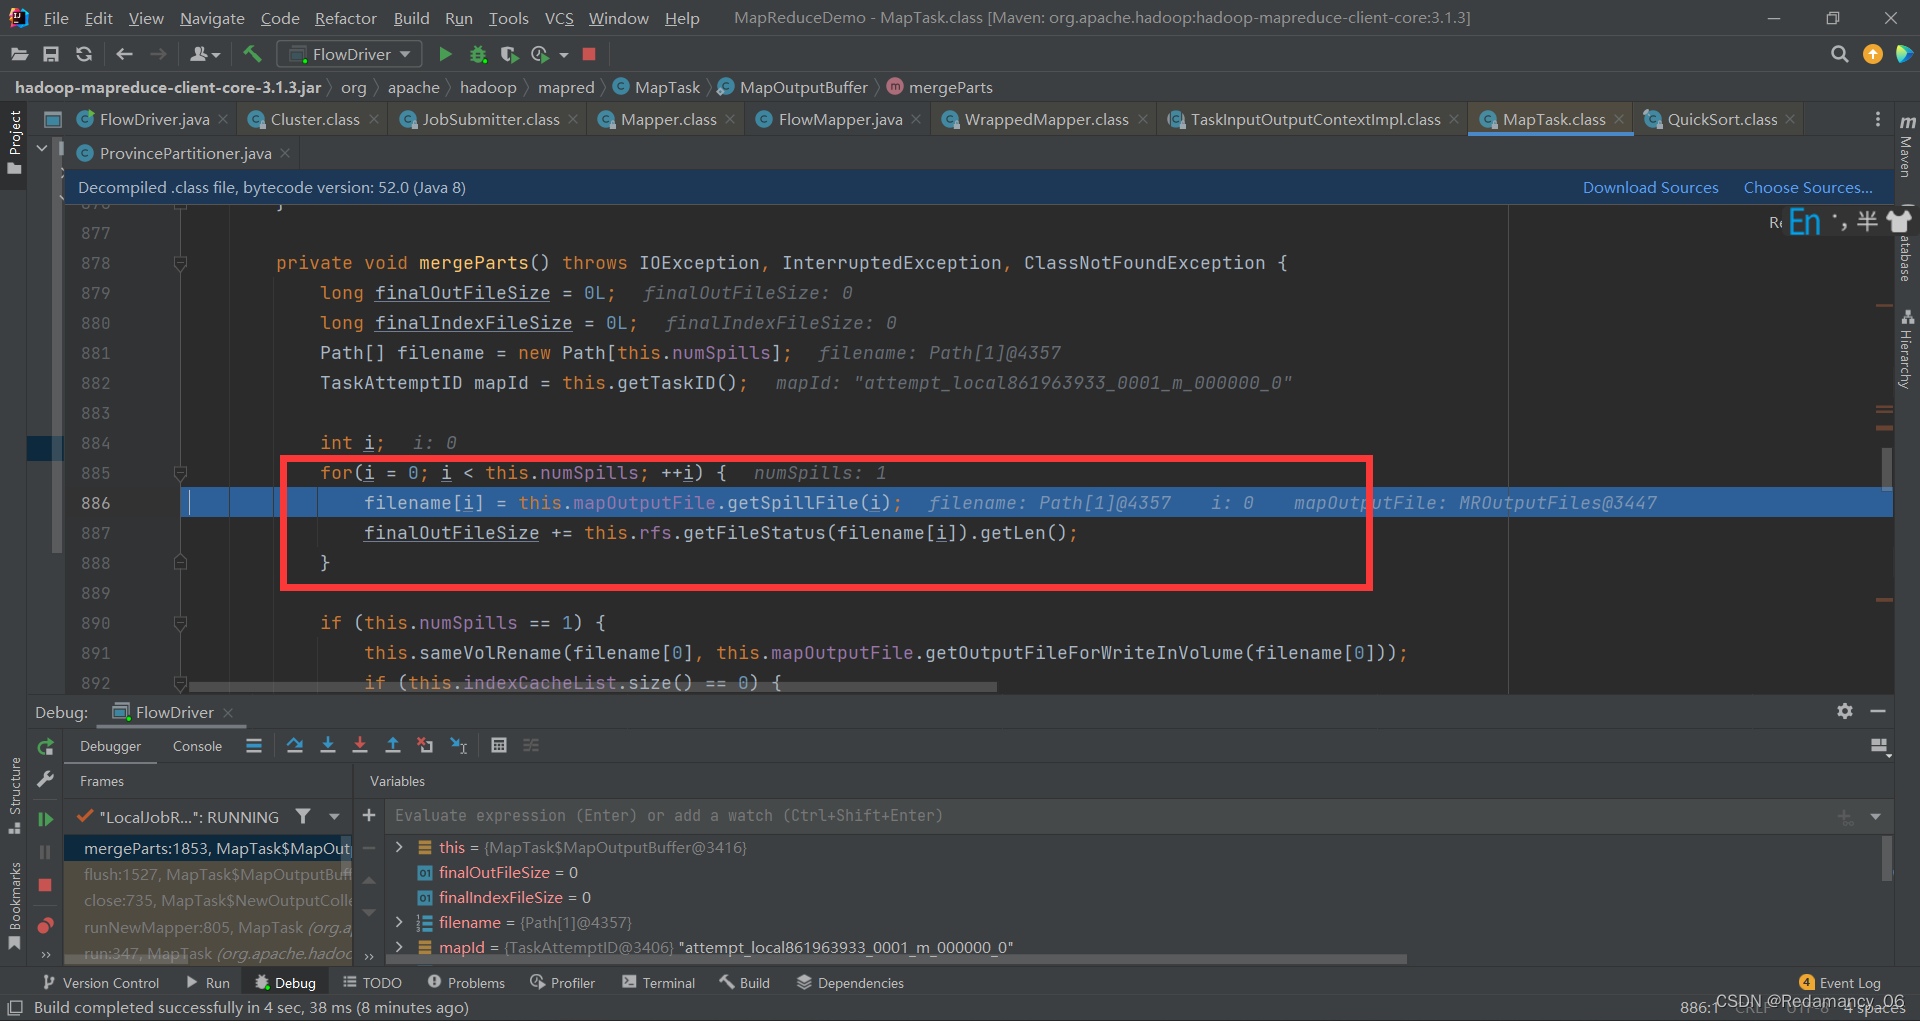The width and height of the screenshot is (1920, 1021).
Task: Click the Build project hammer icon
Action: [252, 54]
